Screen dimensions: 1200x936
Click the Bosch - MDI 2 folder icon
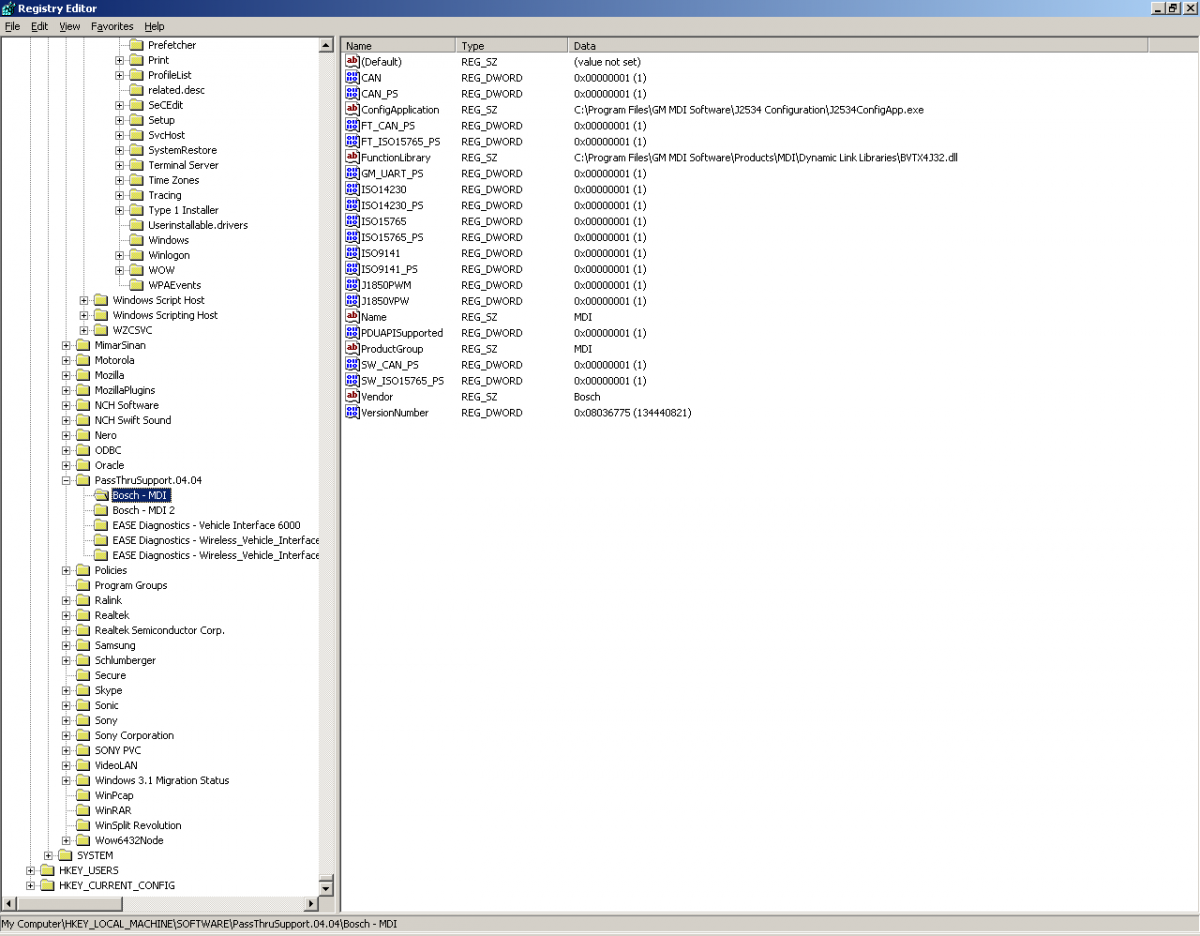pos(101,510)
